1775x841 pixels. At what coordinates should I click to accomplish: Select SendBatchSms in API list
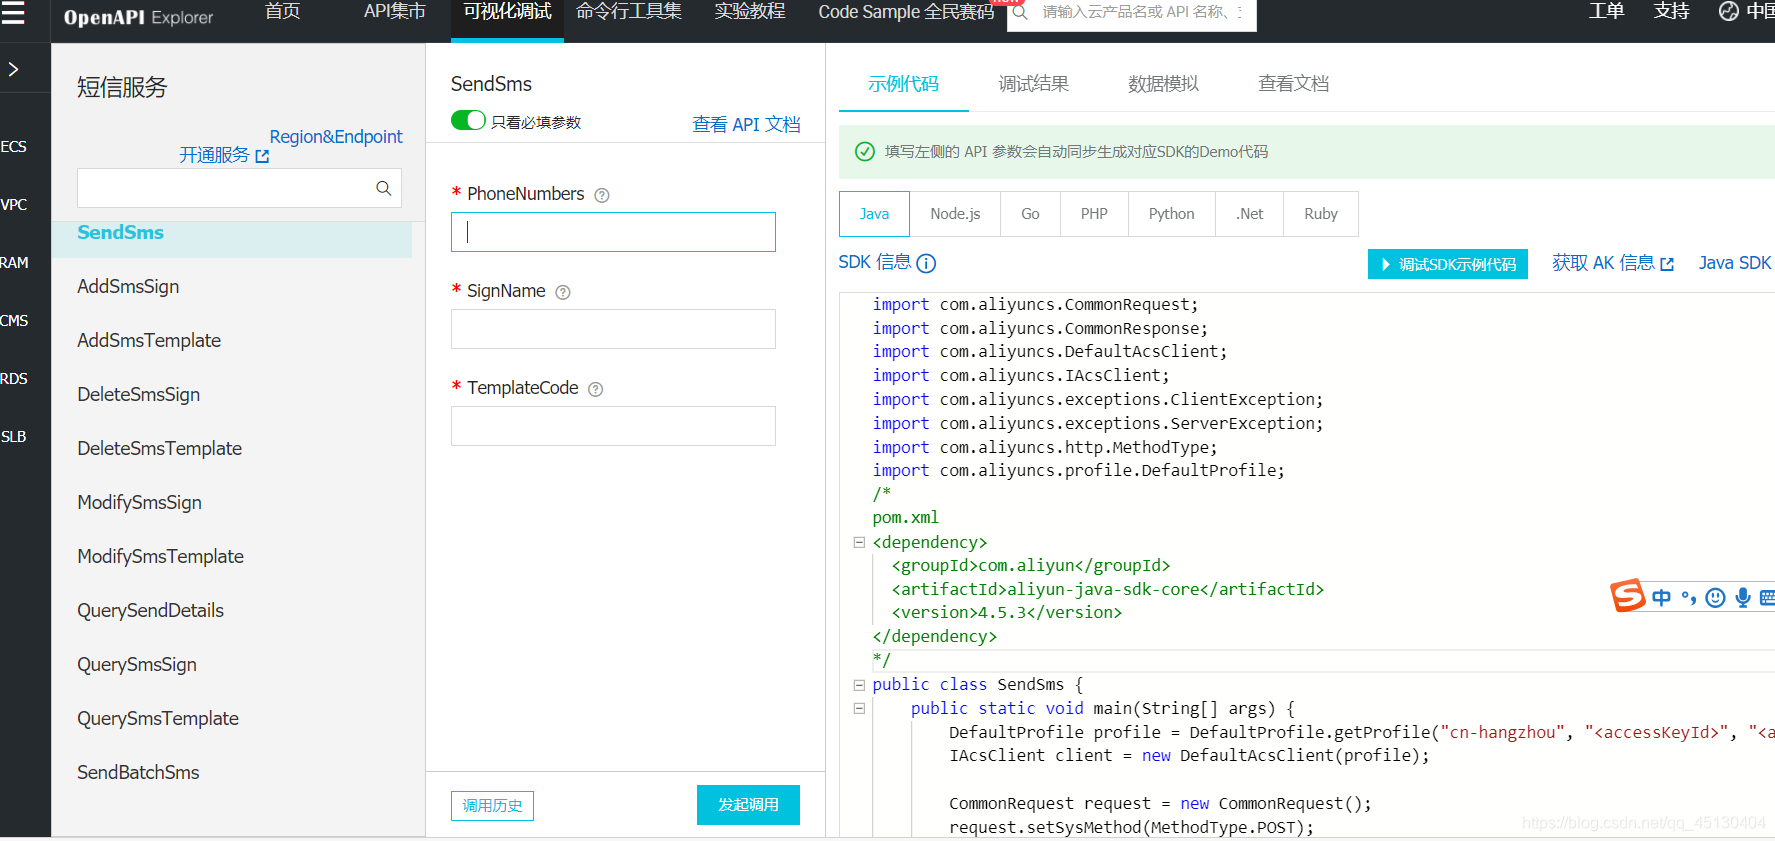tap(138, 773)
